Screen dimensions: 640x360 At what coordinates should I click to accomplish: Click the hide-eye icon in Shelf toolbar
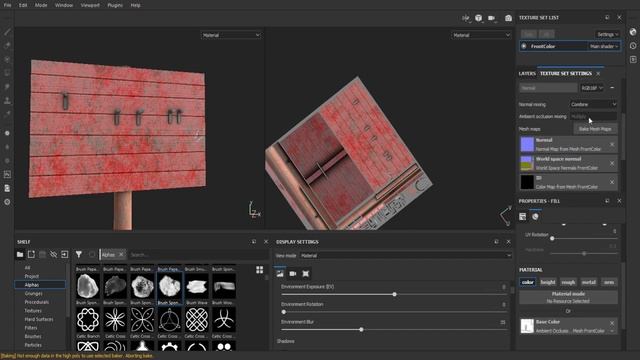(x=53, y=254)
